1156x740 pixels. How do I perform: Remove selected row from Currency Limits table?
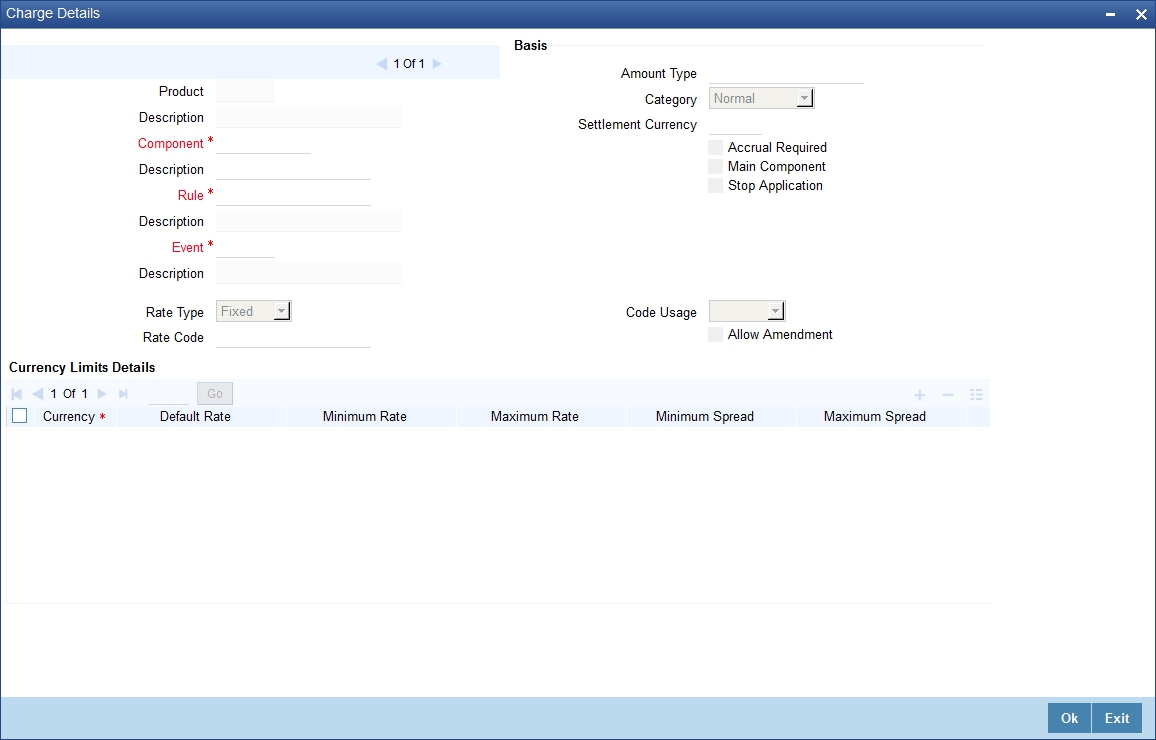948,395
